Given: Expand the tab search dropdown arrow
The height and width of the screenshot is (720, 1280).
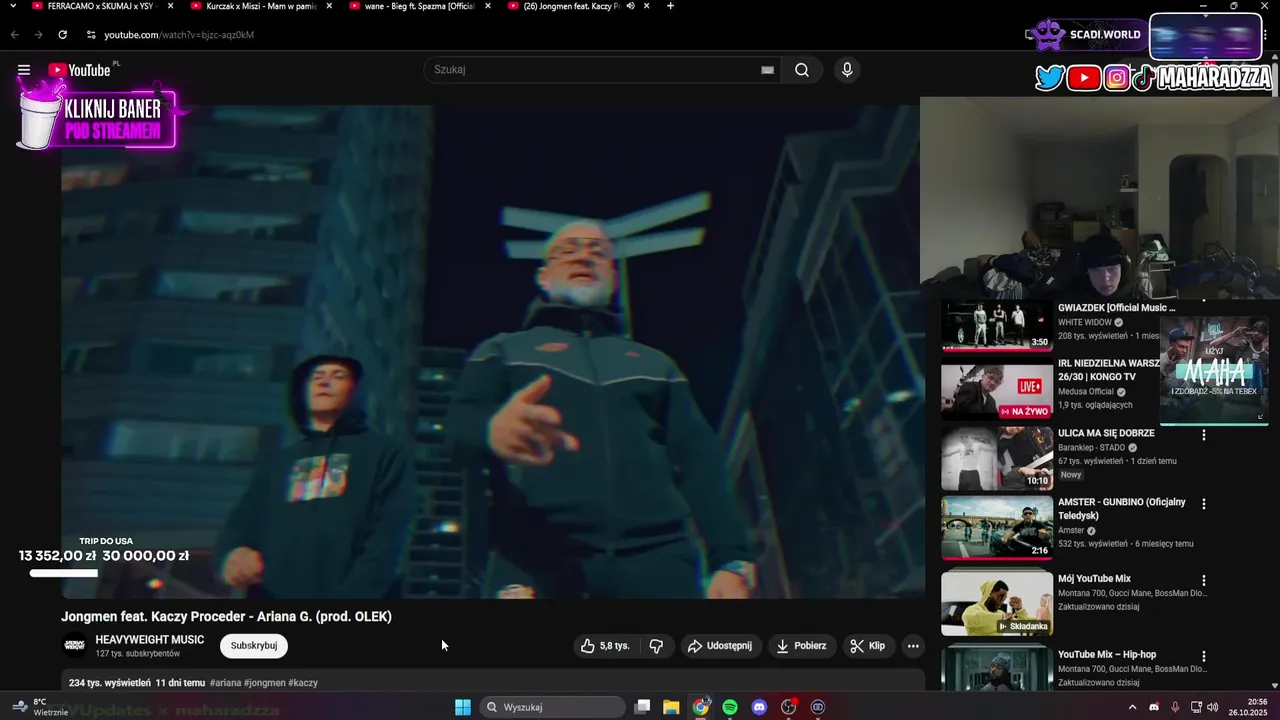Looking at the screenshot, I should (13, 6).
